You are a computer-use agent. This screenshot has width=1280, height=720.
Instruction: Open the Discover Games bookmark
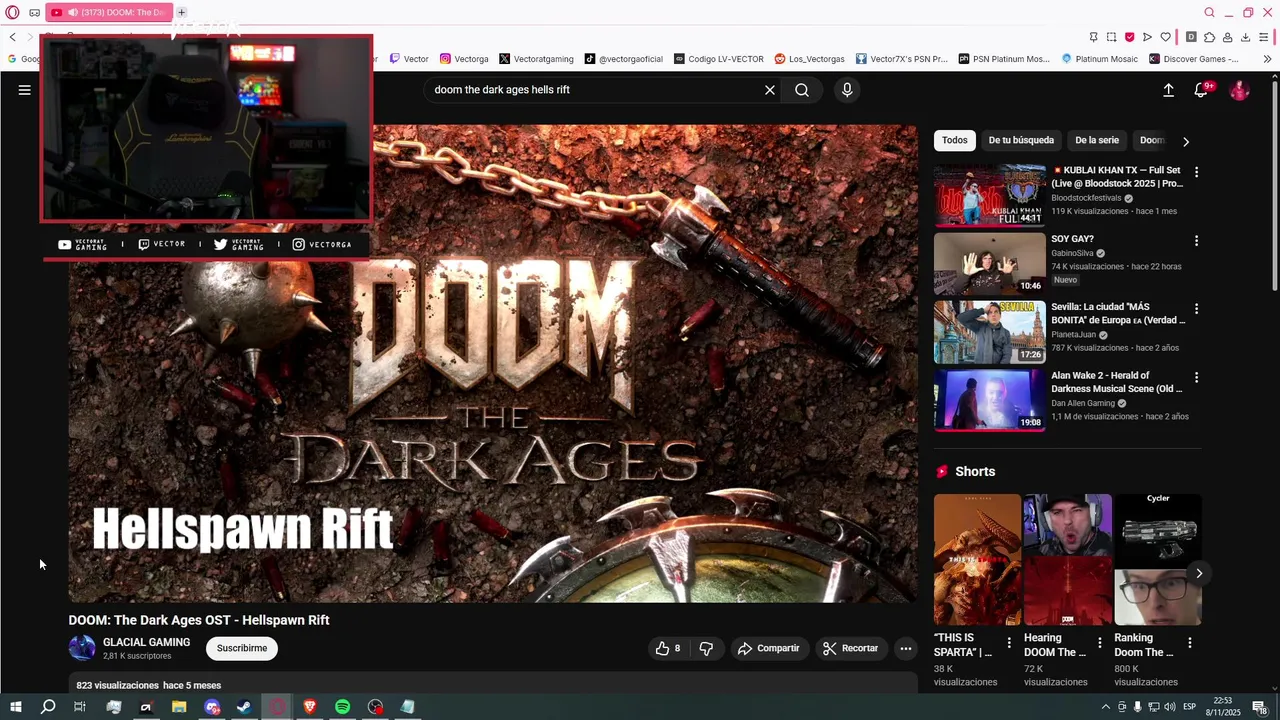1193,59
